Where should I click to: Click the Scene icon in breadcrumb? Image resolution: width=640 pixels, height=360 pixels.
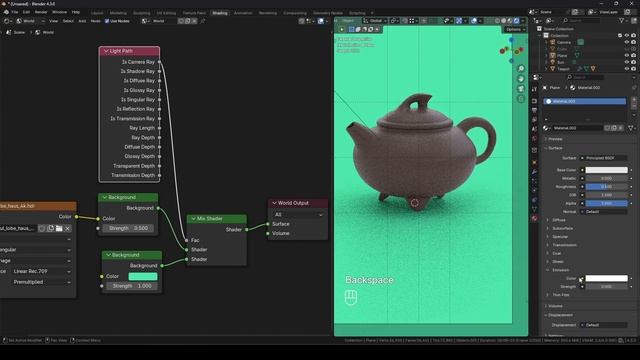coord(9,32)
